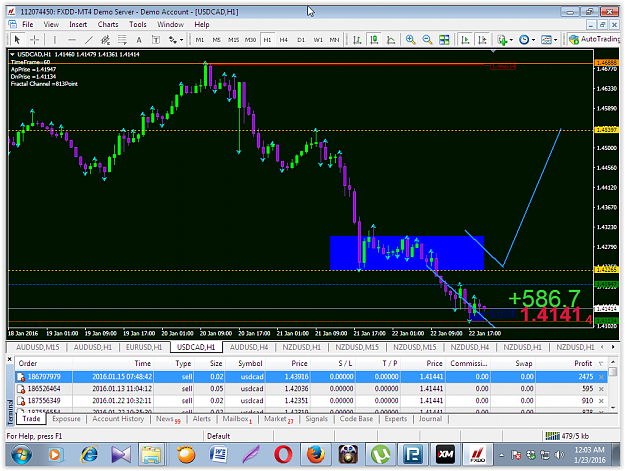Draw a horizontal line tool
The width and height of the screenshot is (625, 471).
[72, 39]
